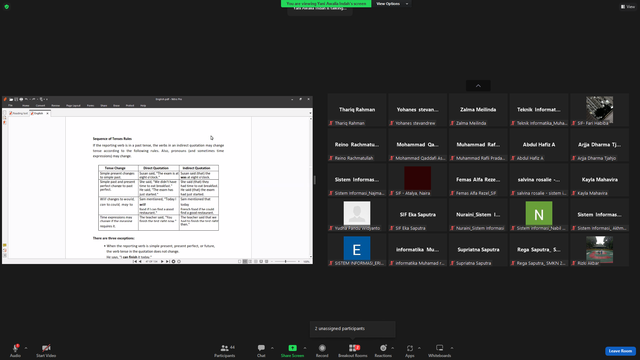
Task: Open Zoom Apps
Action: click(x=409, y=350)
